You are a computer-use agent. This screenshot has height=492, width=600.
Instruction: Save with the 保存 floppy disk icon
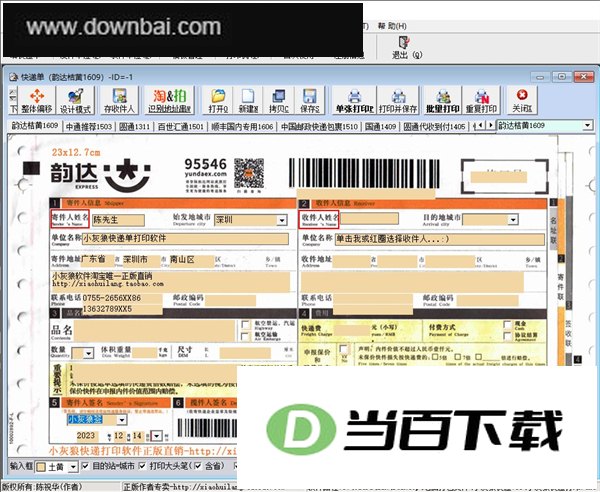[309, 100]
